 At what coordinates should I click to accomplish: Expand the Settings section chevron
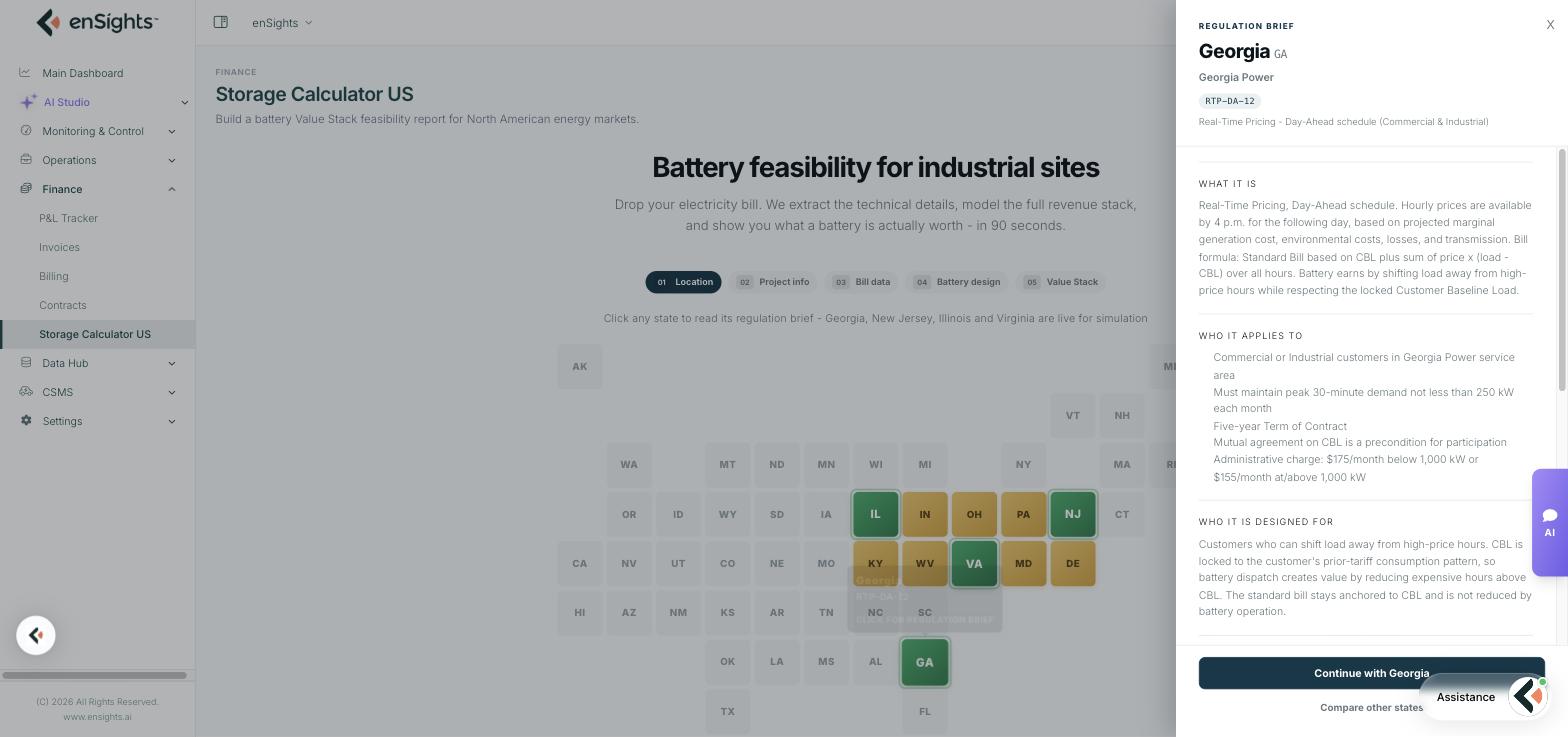[x=172, y=421]
